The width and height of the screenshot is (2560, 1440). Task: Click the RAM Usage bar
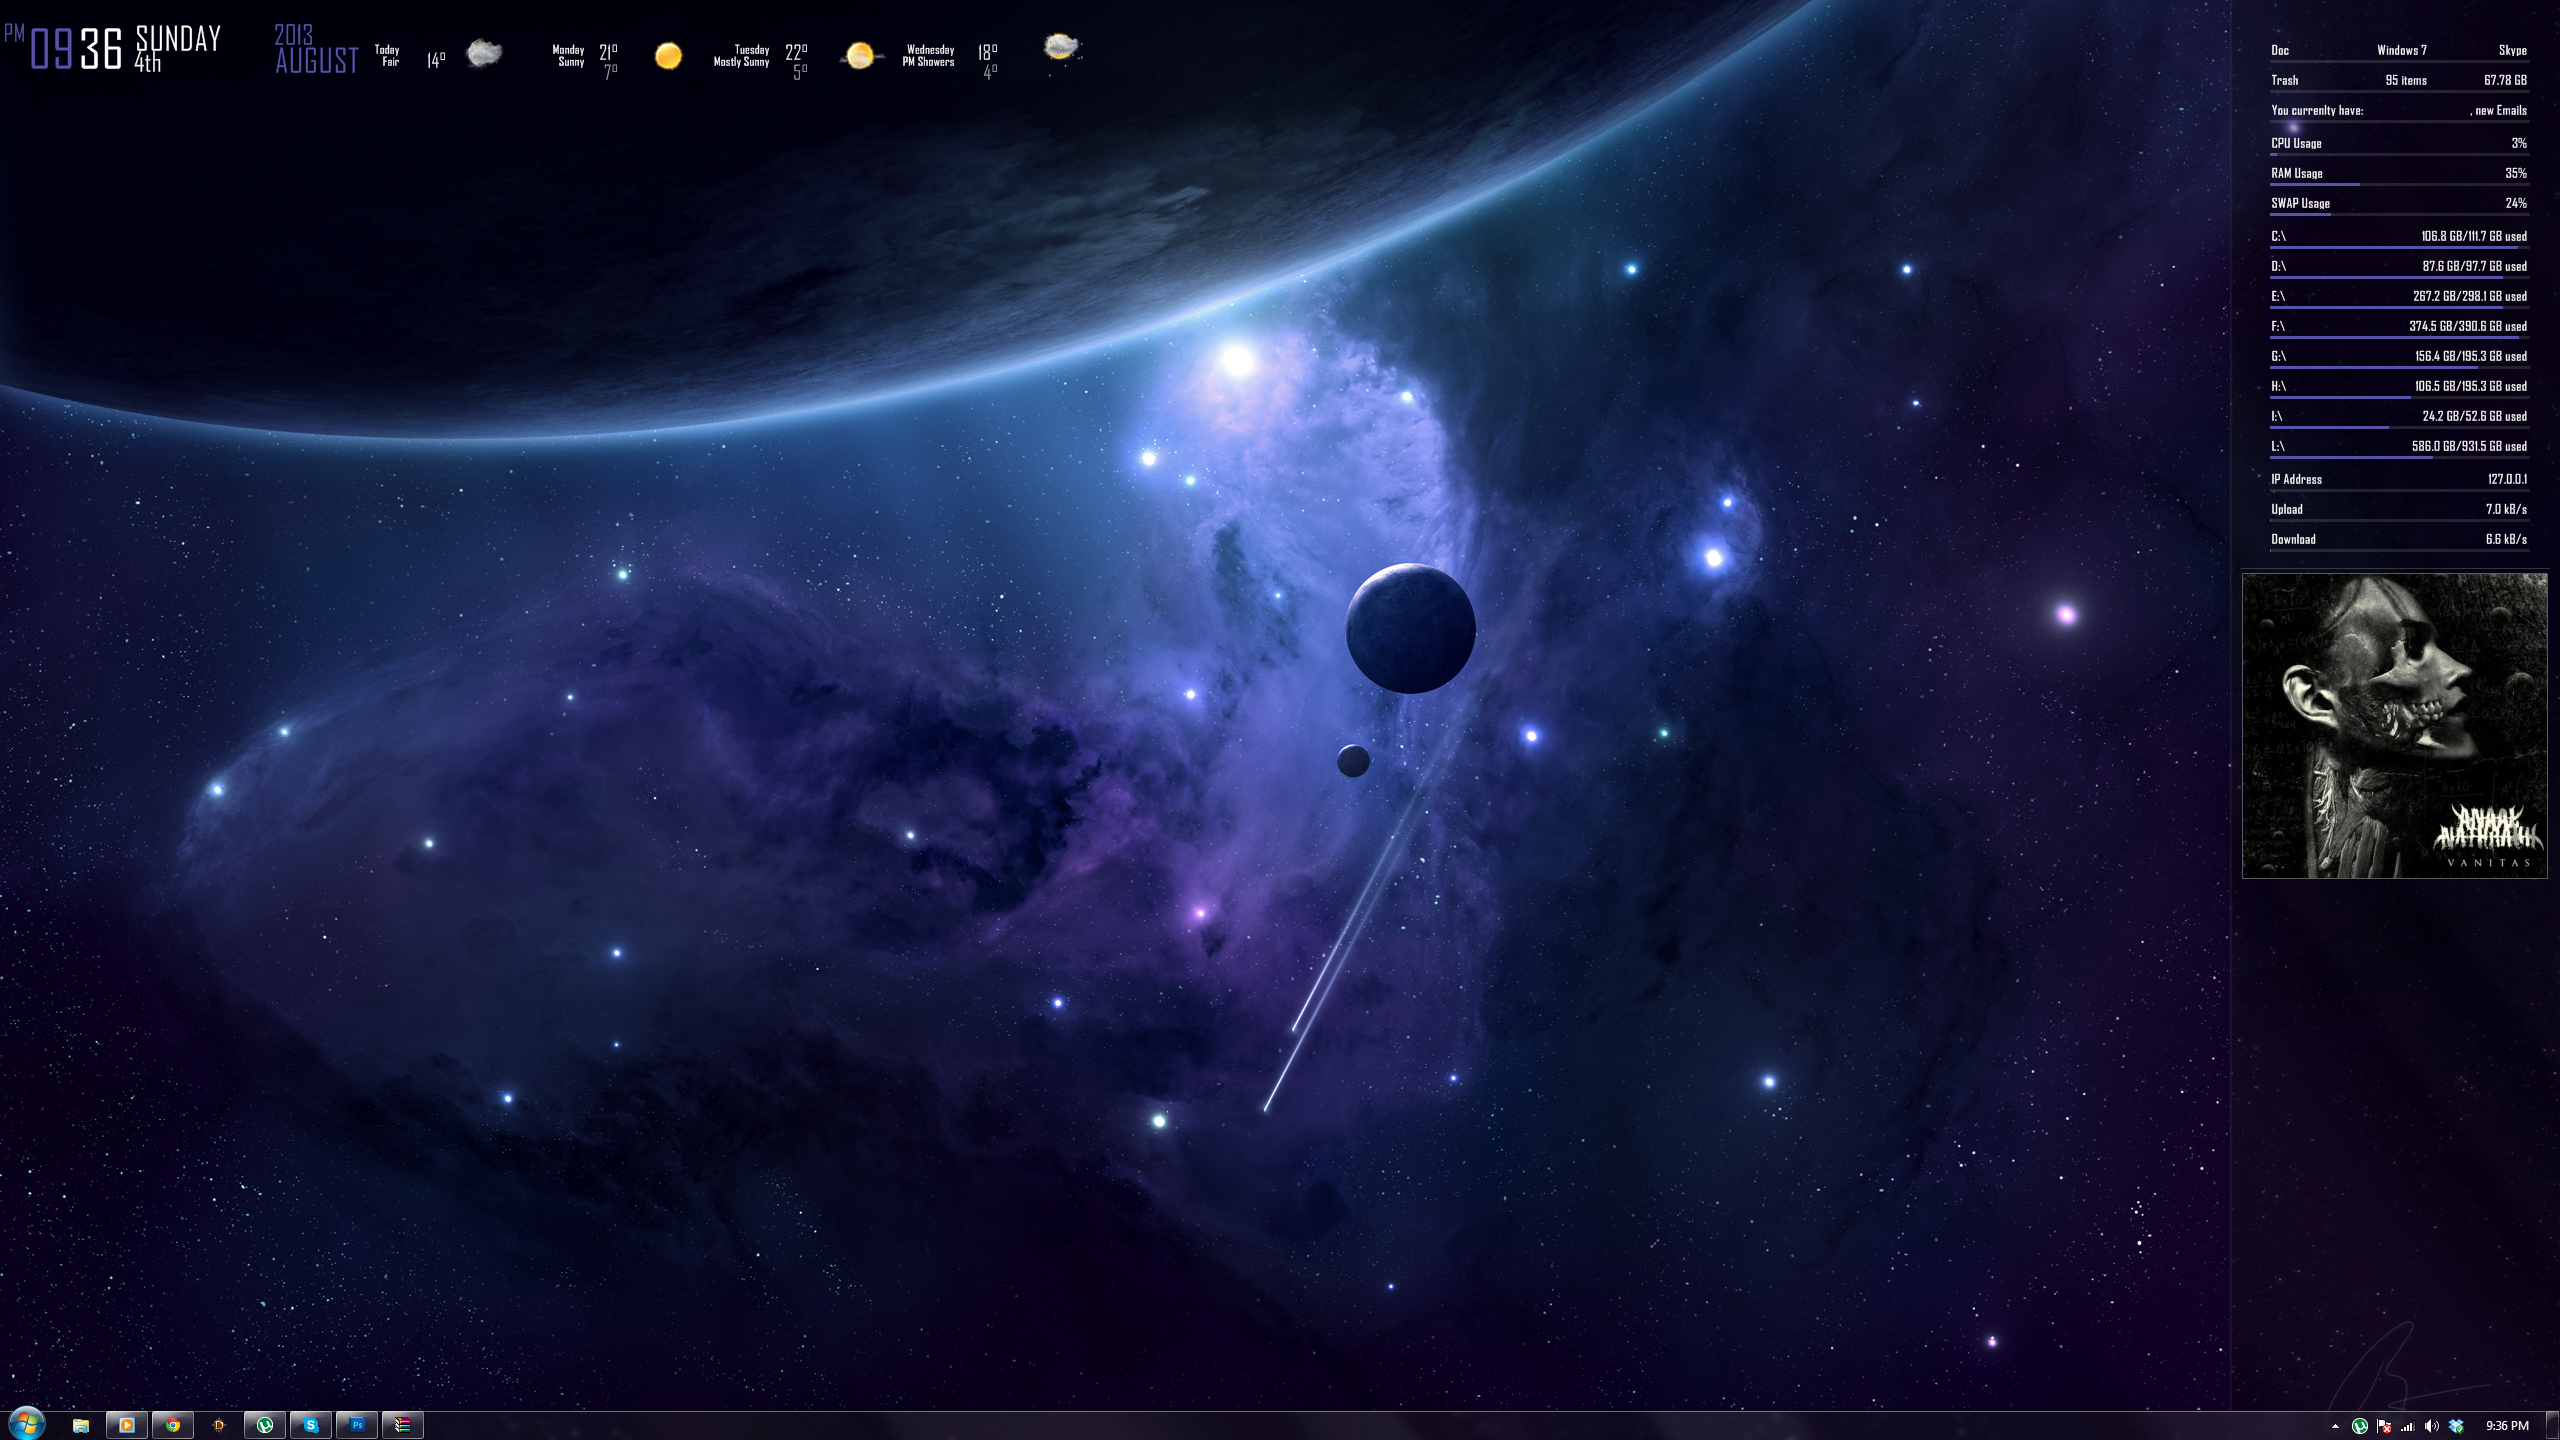point(2399,184)
